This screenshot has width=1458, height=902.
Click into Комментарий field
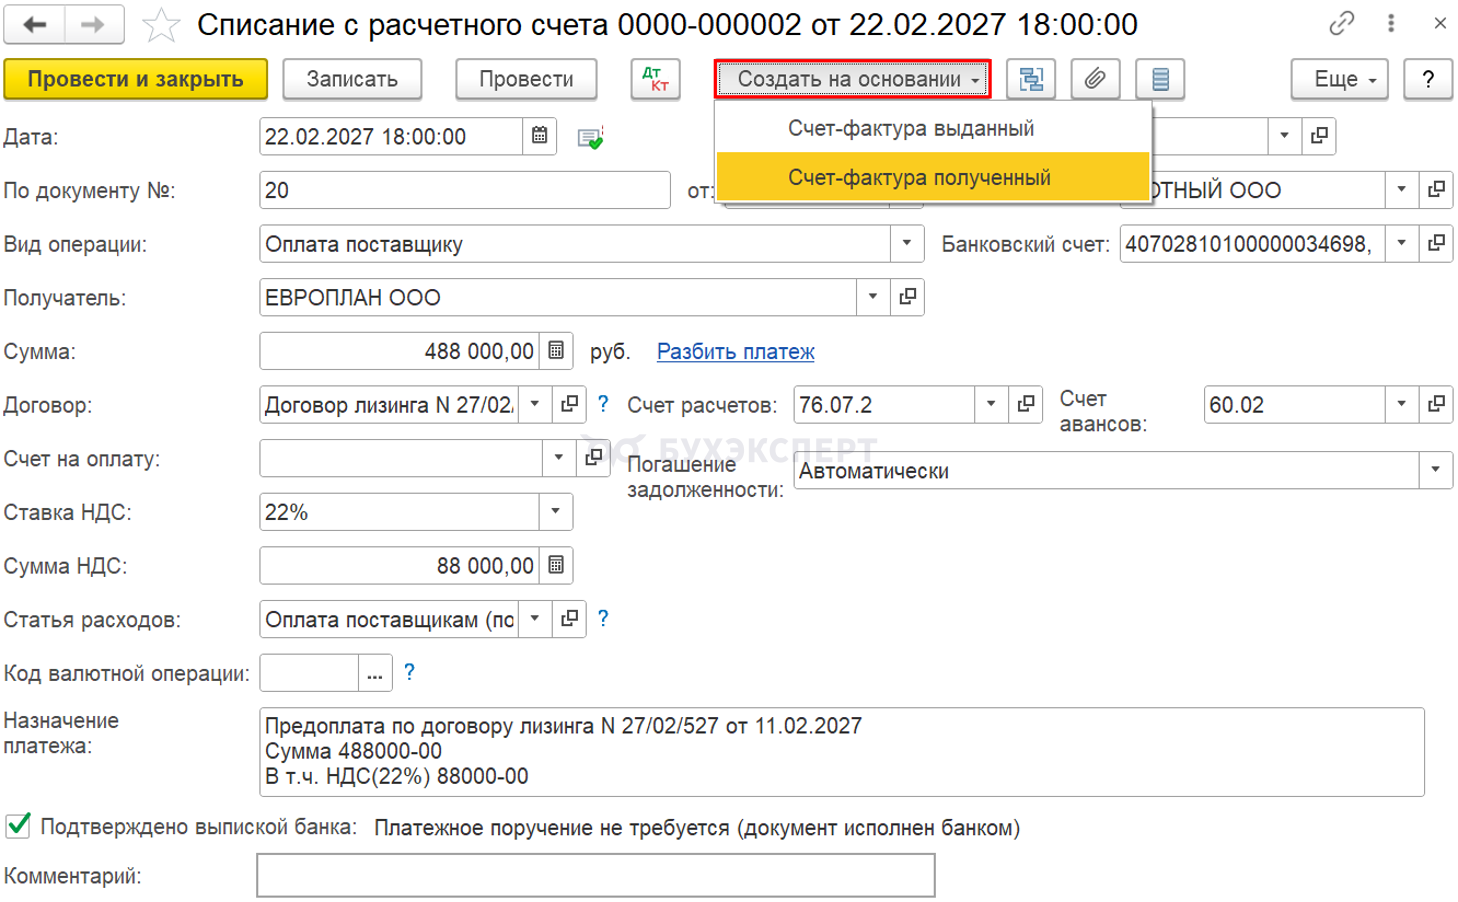(596, 875)
